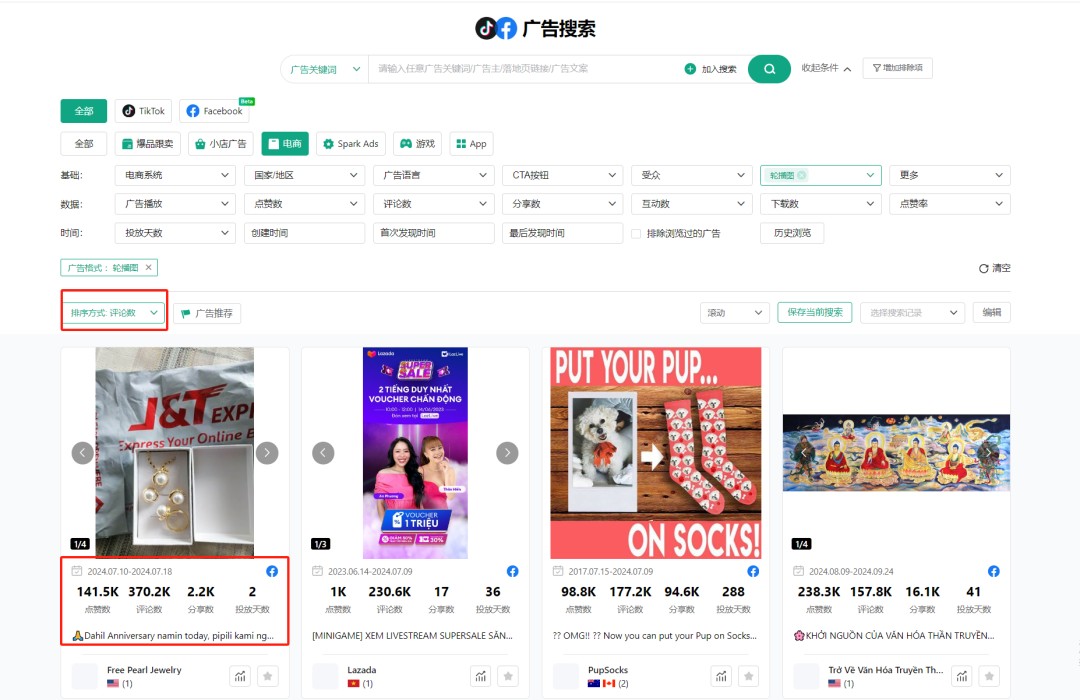Image resolution: width=1080 pixels, height=700 pixels.
Task: Open the PupSocks advertiser name link
Action: pos(608,670)
